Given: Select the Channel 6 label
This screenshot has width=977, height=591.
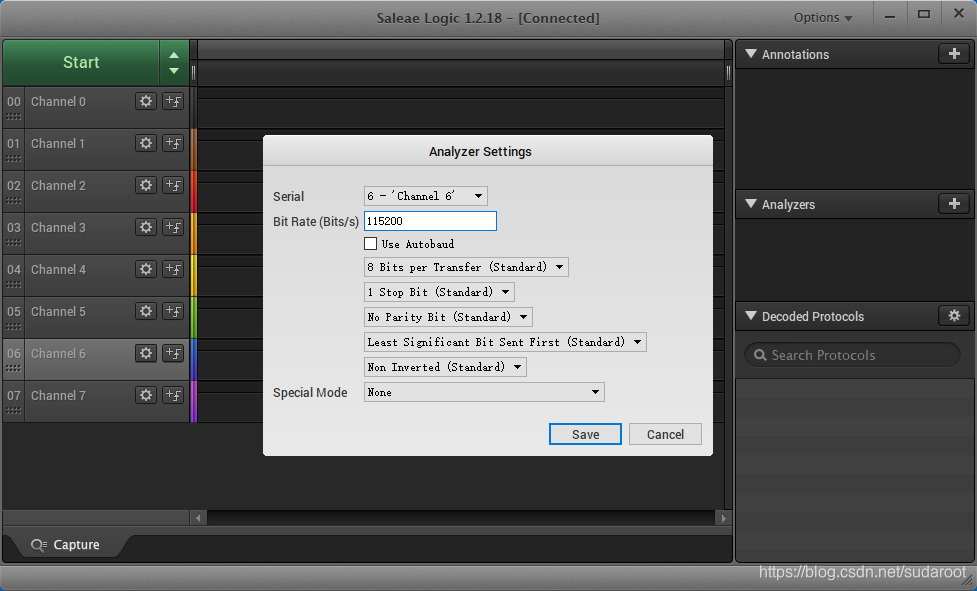Looking at the screenshot, I should 58,354.
